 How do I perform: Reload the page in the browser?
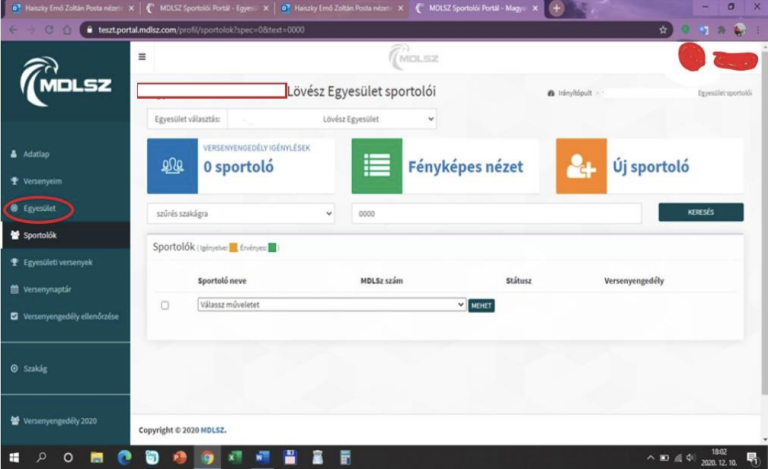(50, 30)
